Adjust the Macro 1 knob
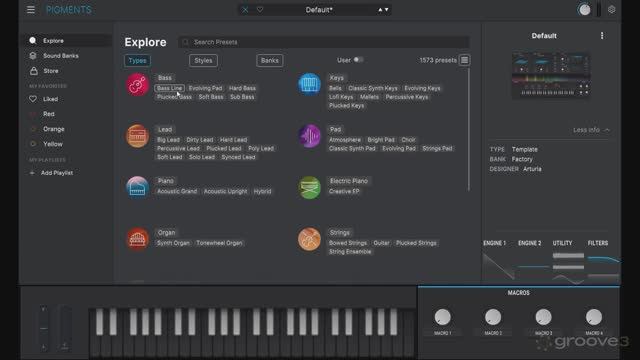640x360 pixels. [442, 317]
